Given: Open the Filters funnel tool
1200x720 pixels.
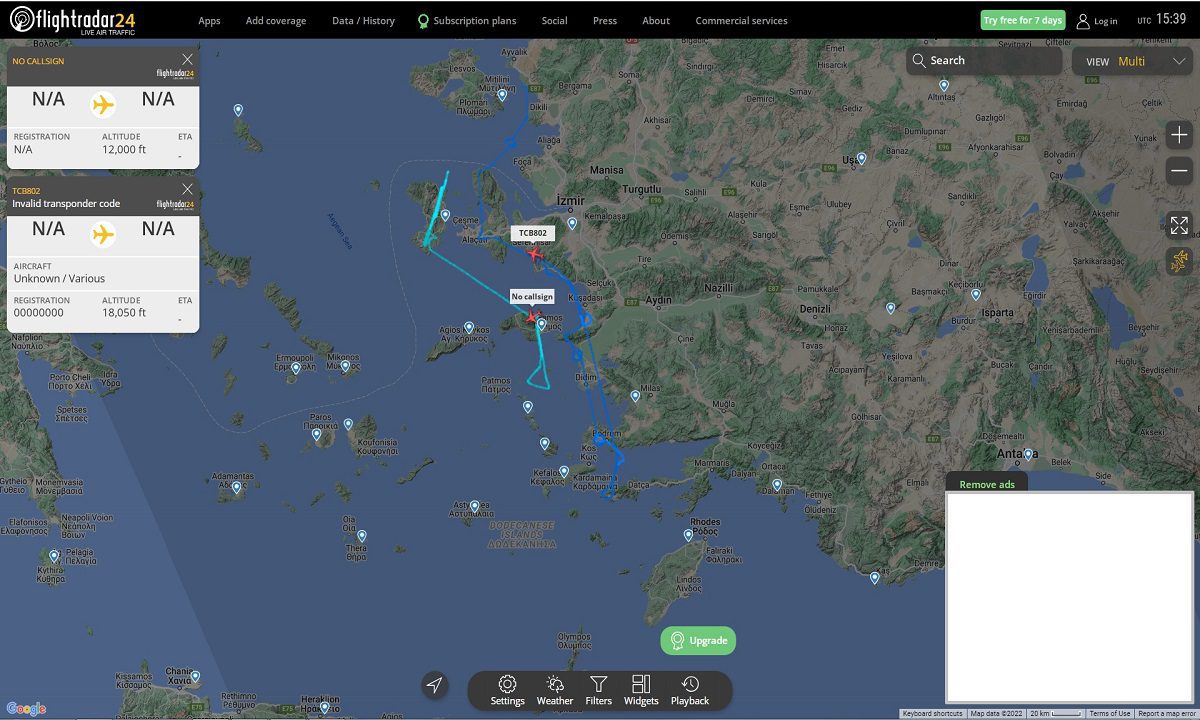Looking at the screenshot, I should point(598,690).
